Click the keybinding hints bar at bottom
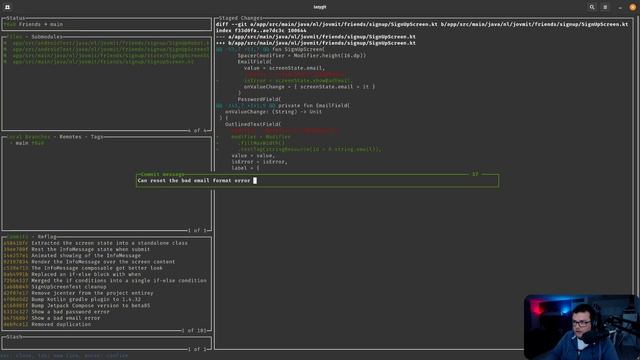The width and height of the screenshot is (640, 360). point(65,356)
